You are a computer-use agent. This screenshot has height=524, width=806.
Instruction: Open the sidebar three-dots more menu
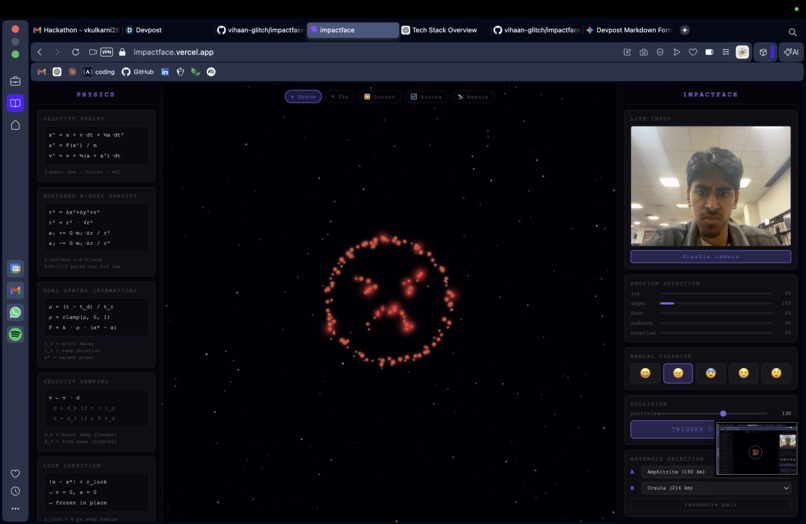click(x=15, y=509)
